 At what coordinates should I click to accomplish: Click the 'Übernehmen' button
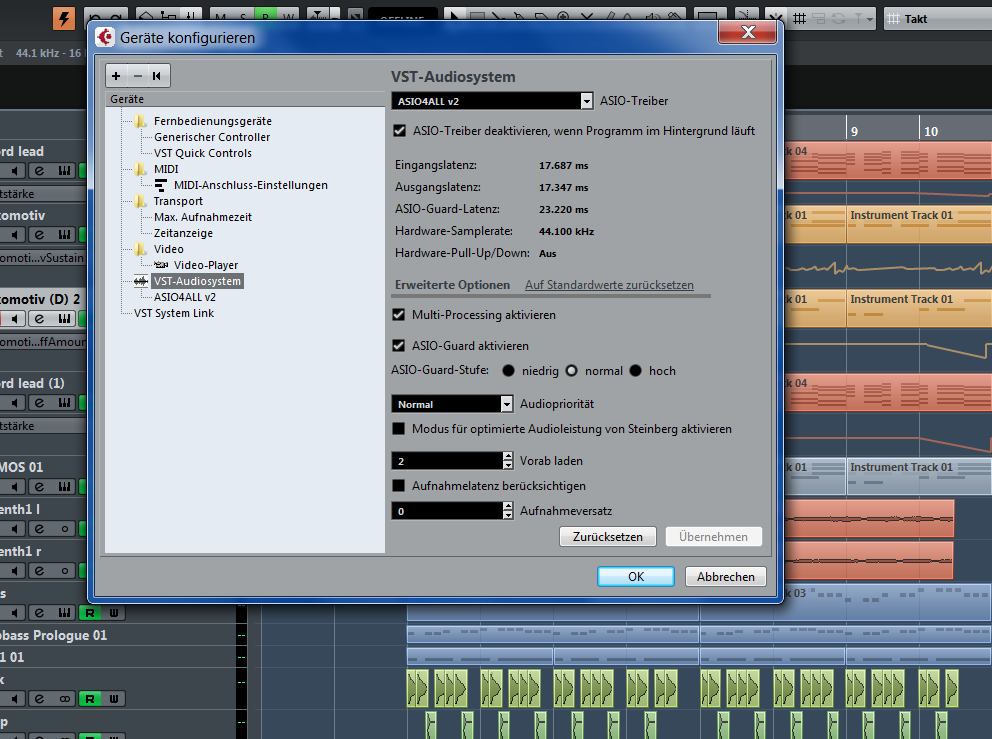click(714, 537)
